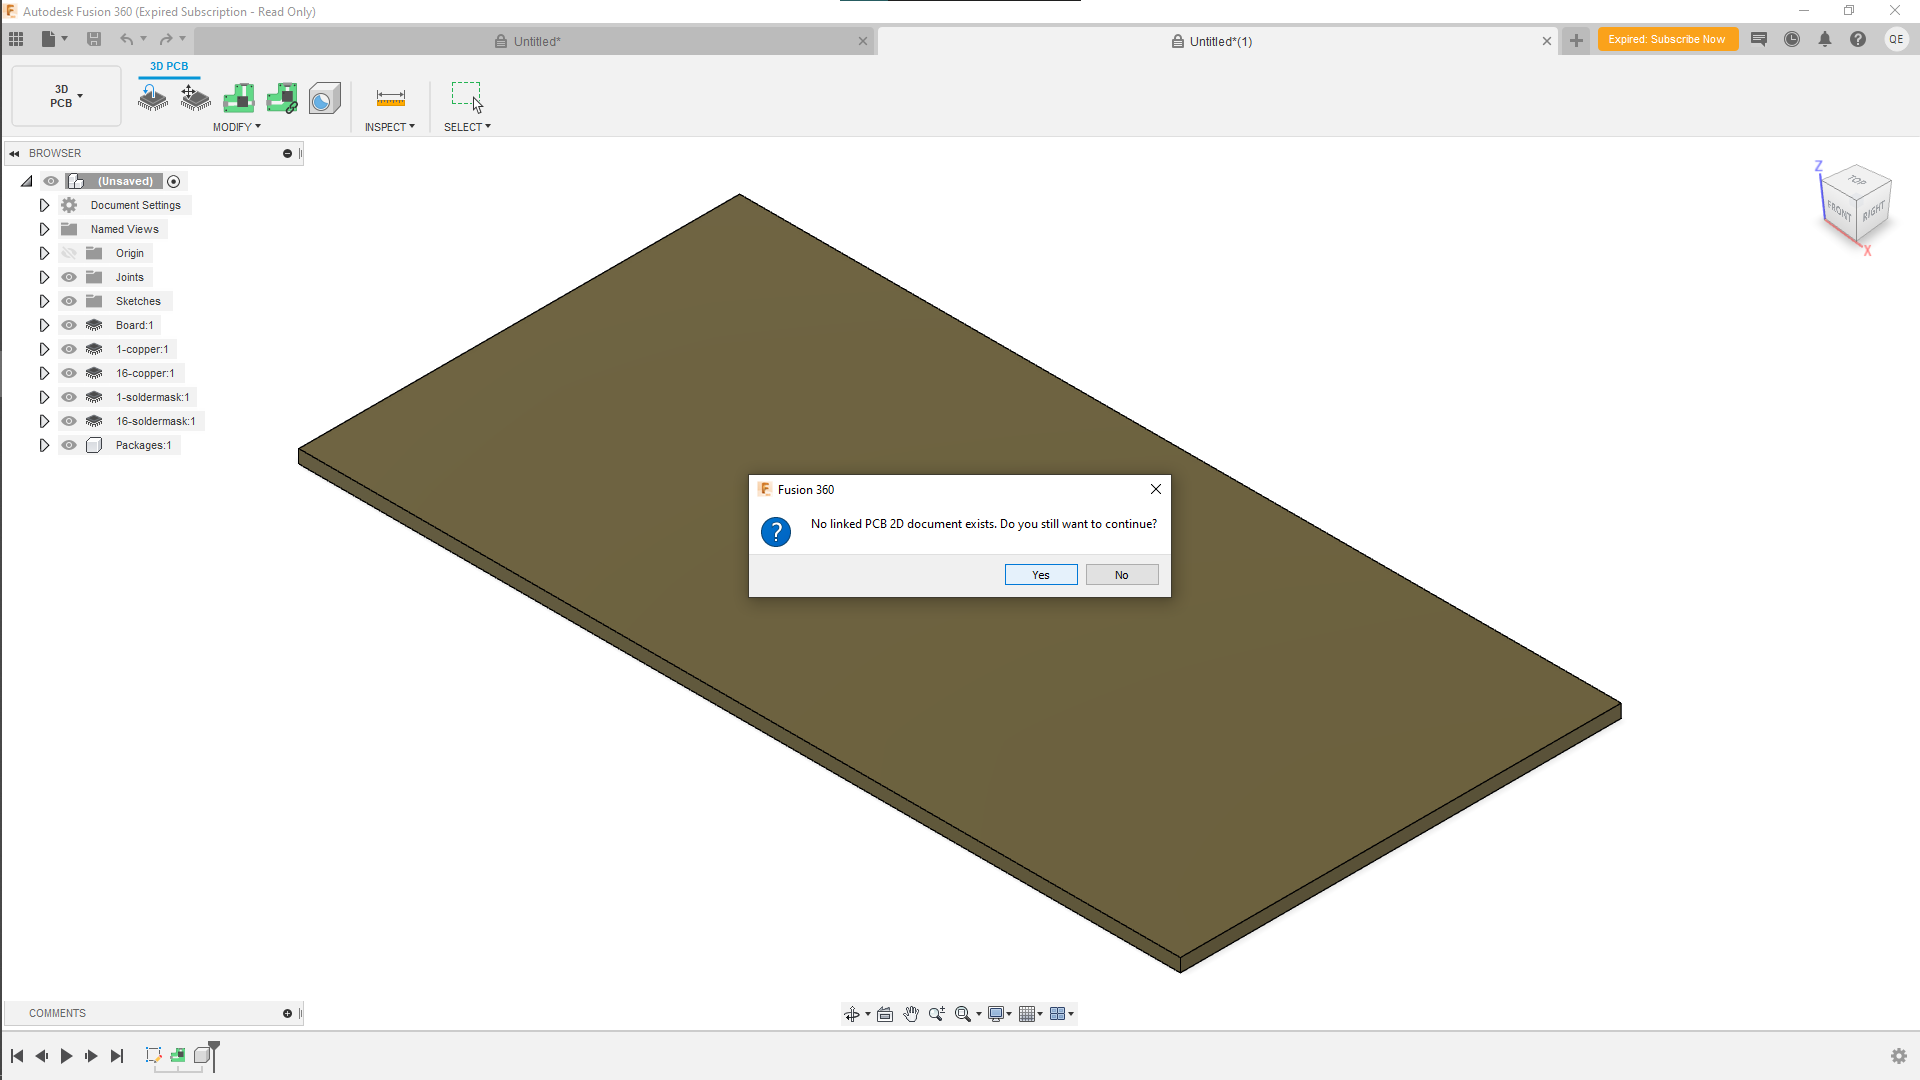Click No to cancel the operation
The width and height of the screenshot is (1920, 1080).
click(1120, 574)
